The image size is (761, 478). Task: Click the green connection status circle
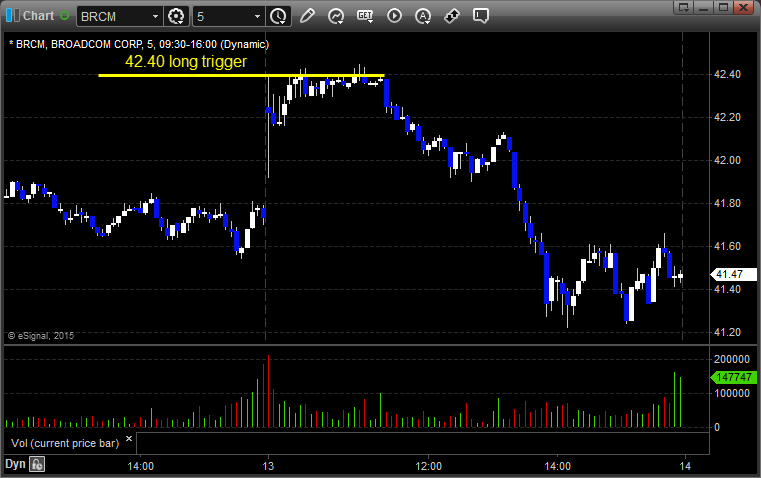click(64, 16)
